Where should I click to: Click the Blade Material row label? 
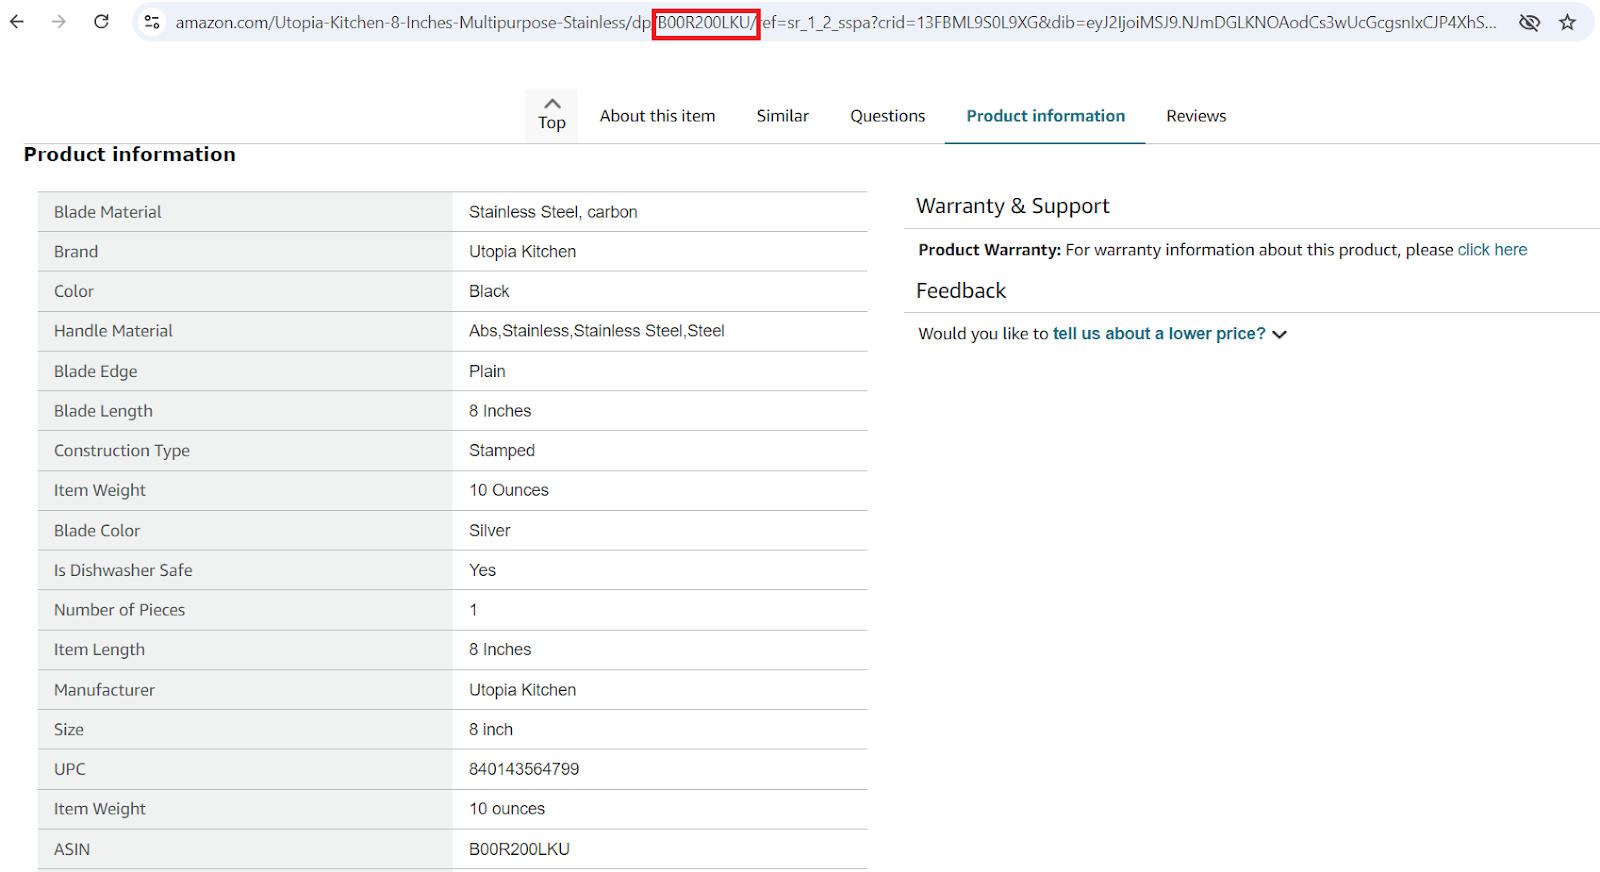(x=107, y=212)
